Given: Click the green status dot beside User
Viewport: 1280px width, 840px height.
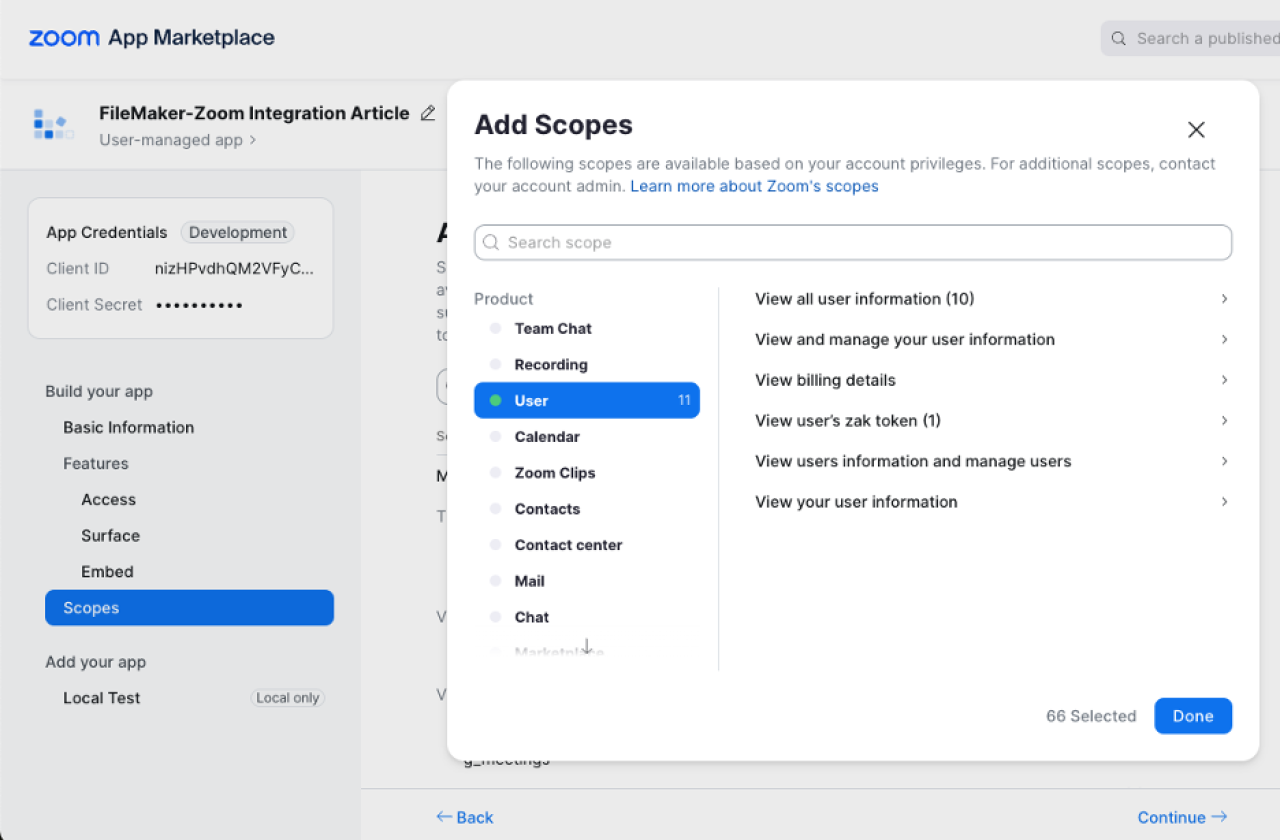Looking at the screenshot, I should pos(496,400).
